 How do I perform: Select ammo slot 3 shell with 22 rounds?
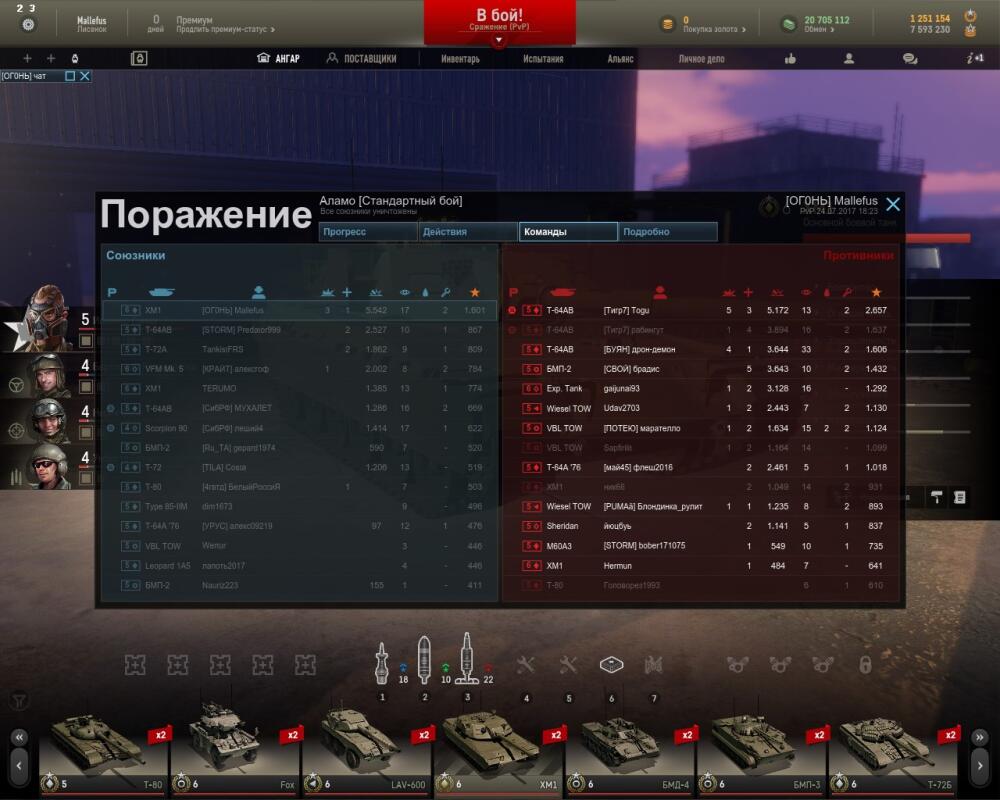pyautogui.click(x=466, y=659)
